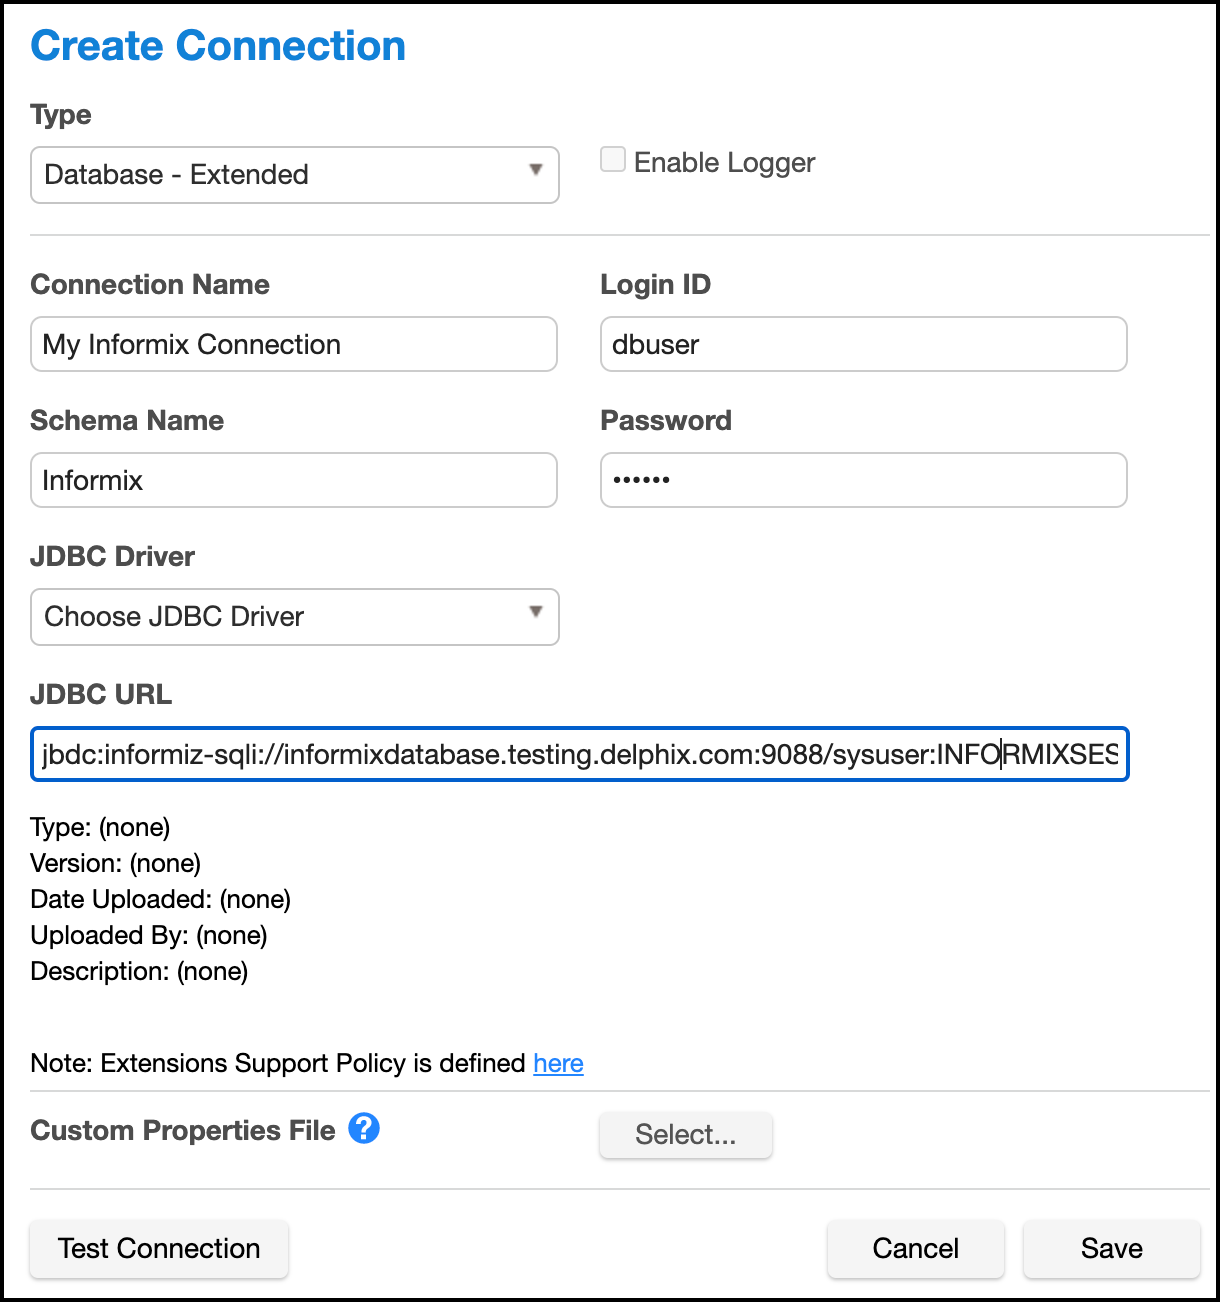The image size is (1220, 1302).
Task: Click the JDBC Driver dropdown arrow
Action: [x=536, y=612]
